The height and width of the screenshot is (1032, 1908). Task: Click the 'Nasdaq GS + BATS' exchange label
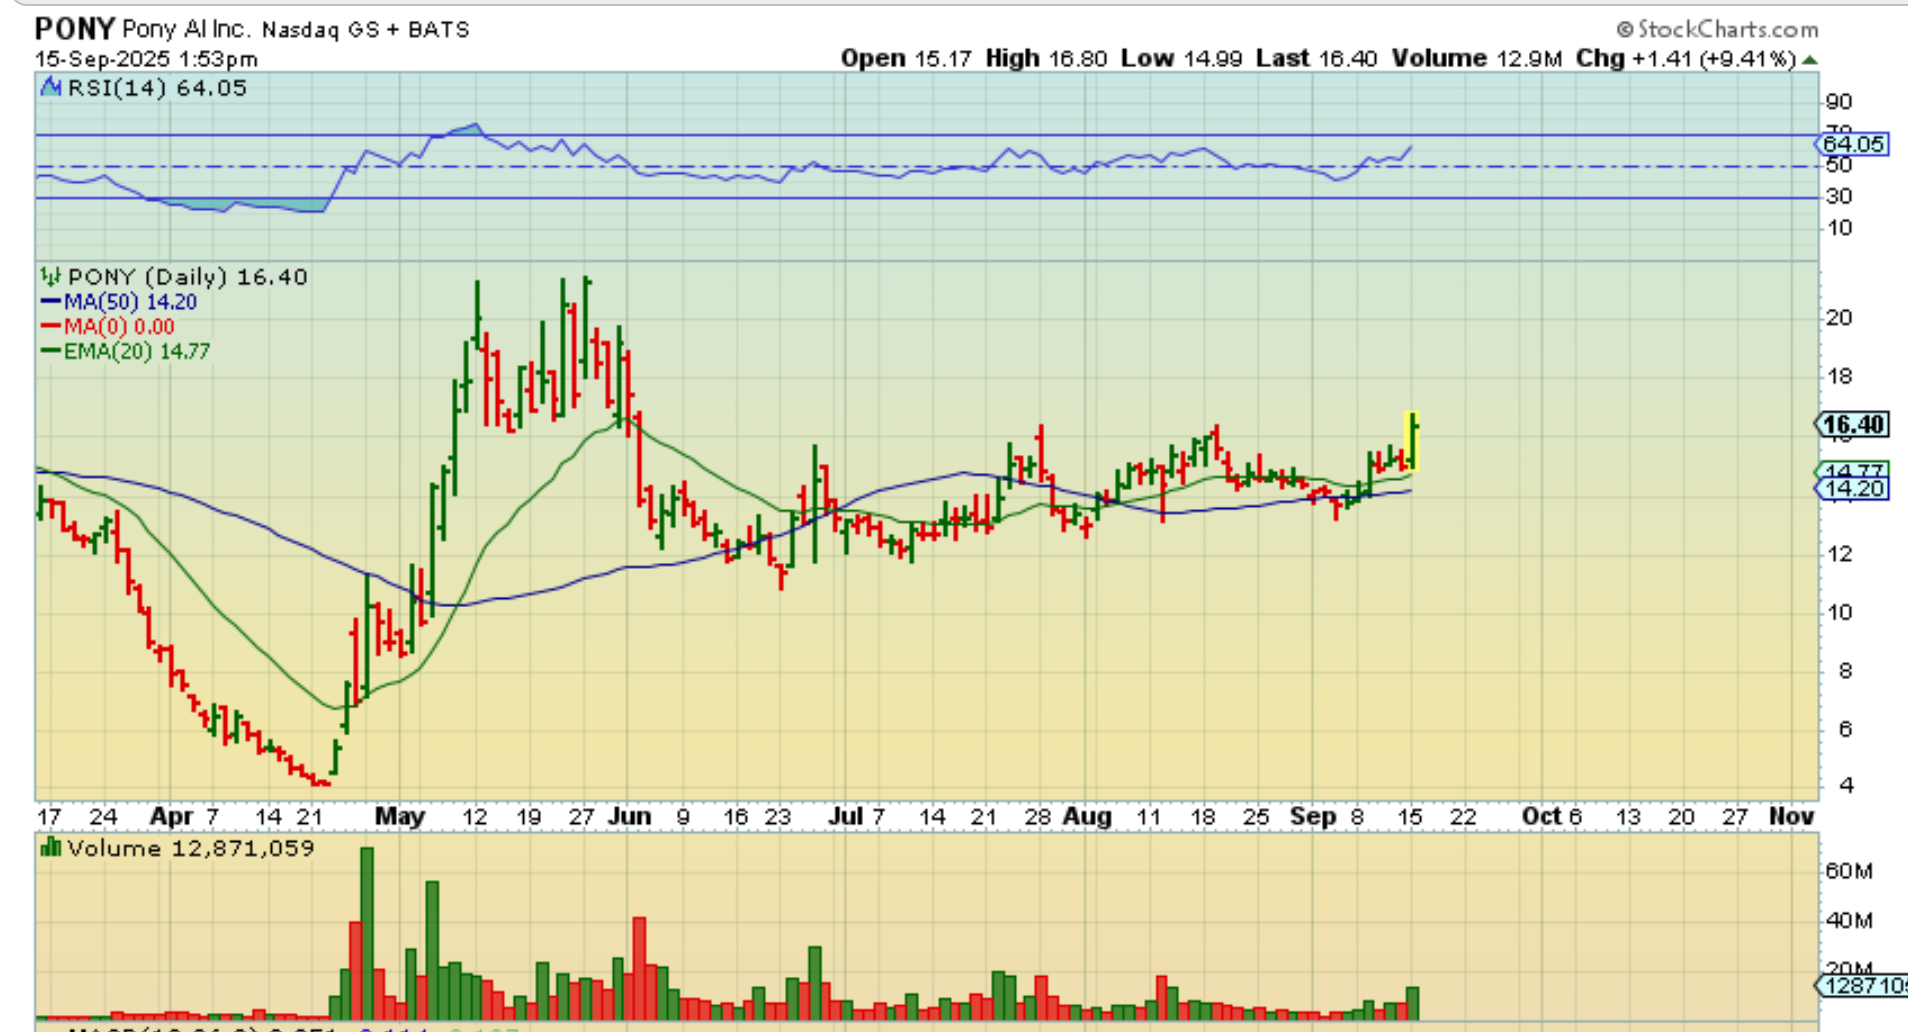[x=366, y=30]
